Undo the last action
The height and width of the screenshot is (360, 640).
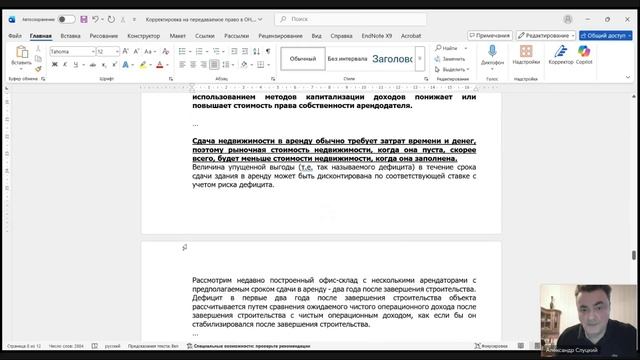click(x=95, y=19)
